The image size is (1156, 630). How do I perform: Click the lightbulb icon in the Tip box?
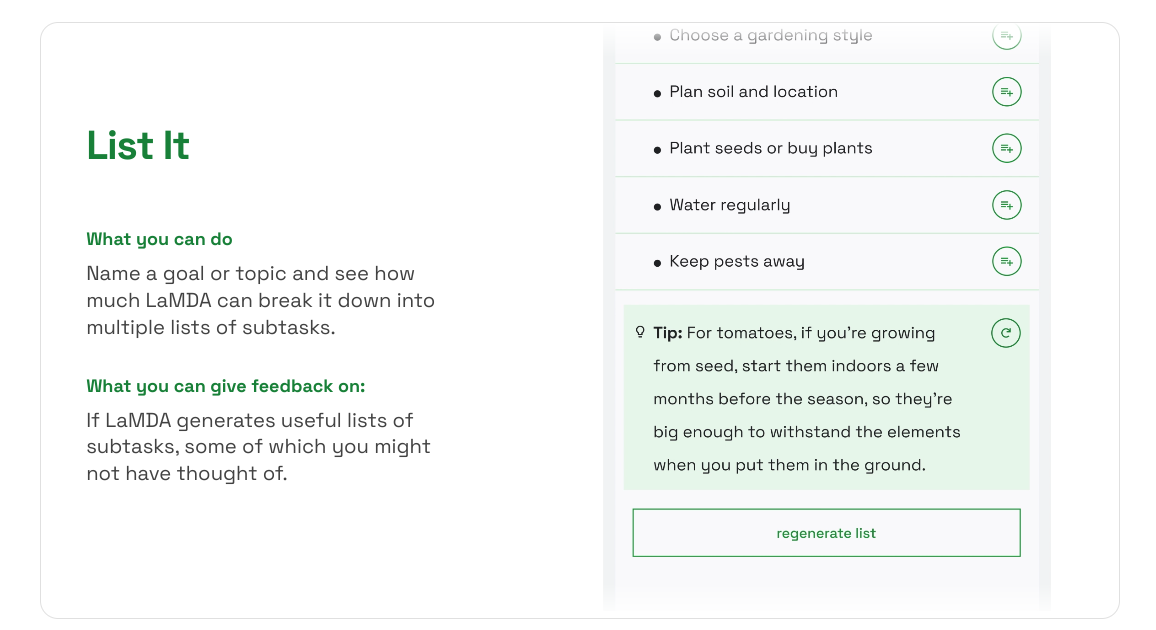coord(641,331)
